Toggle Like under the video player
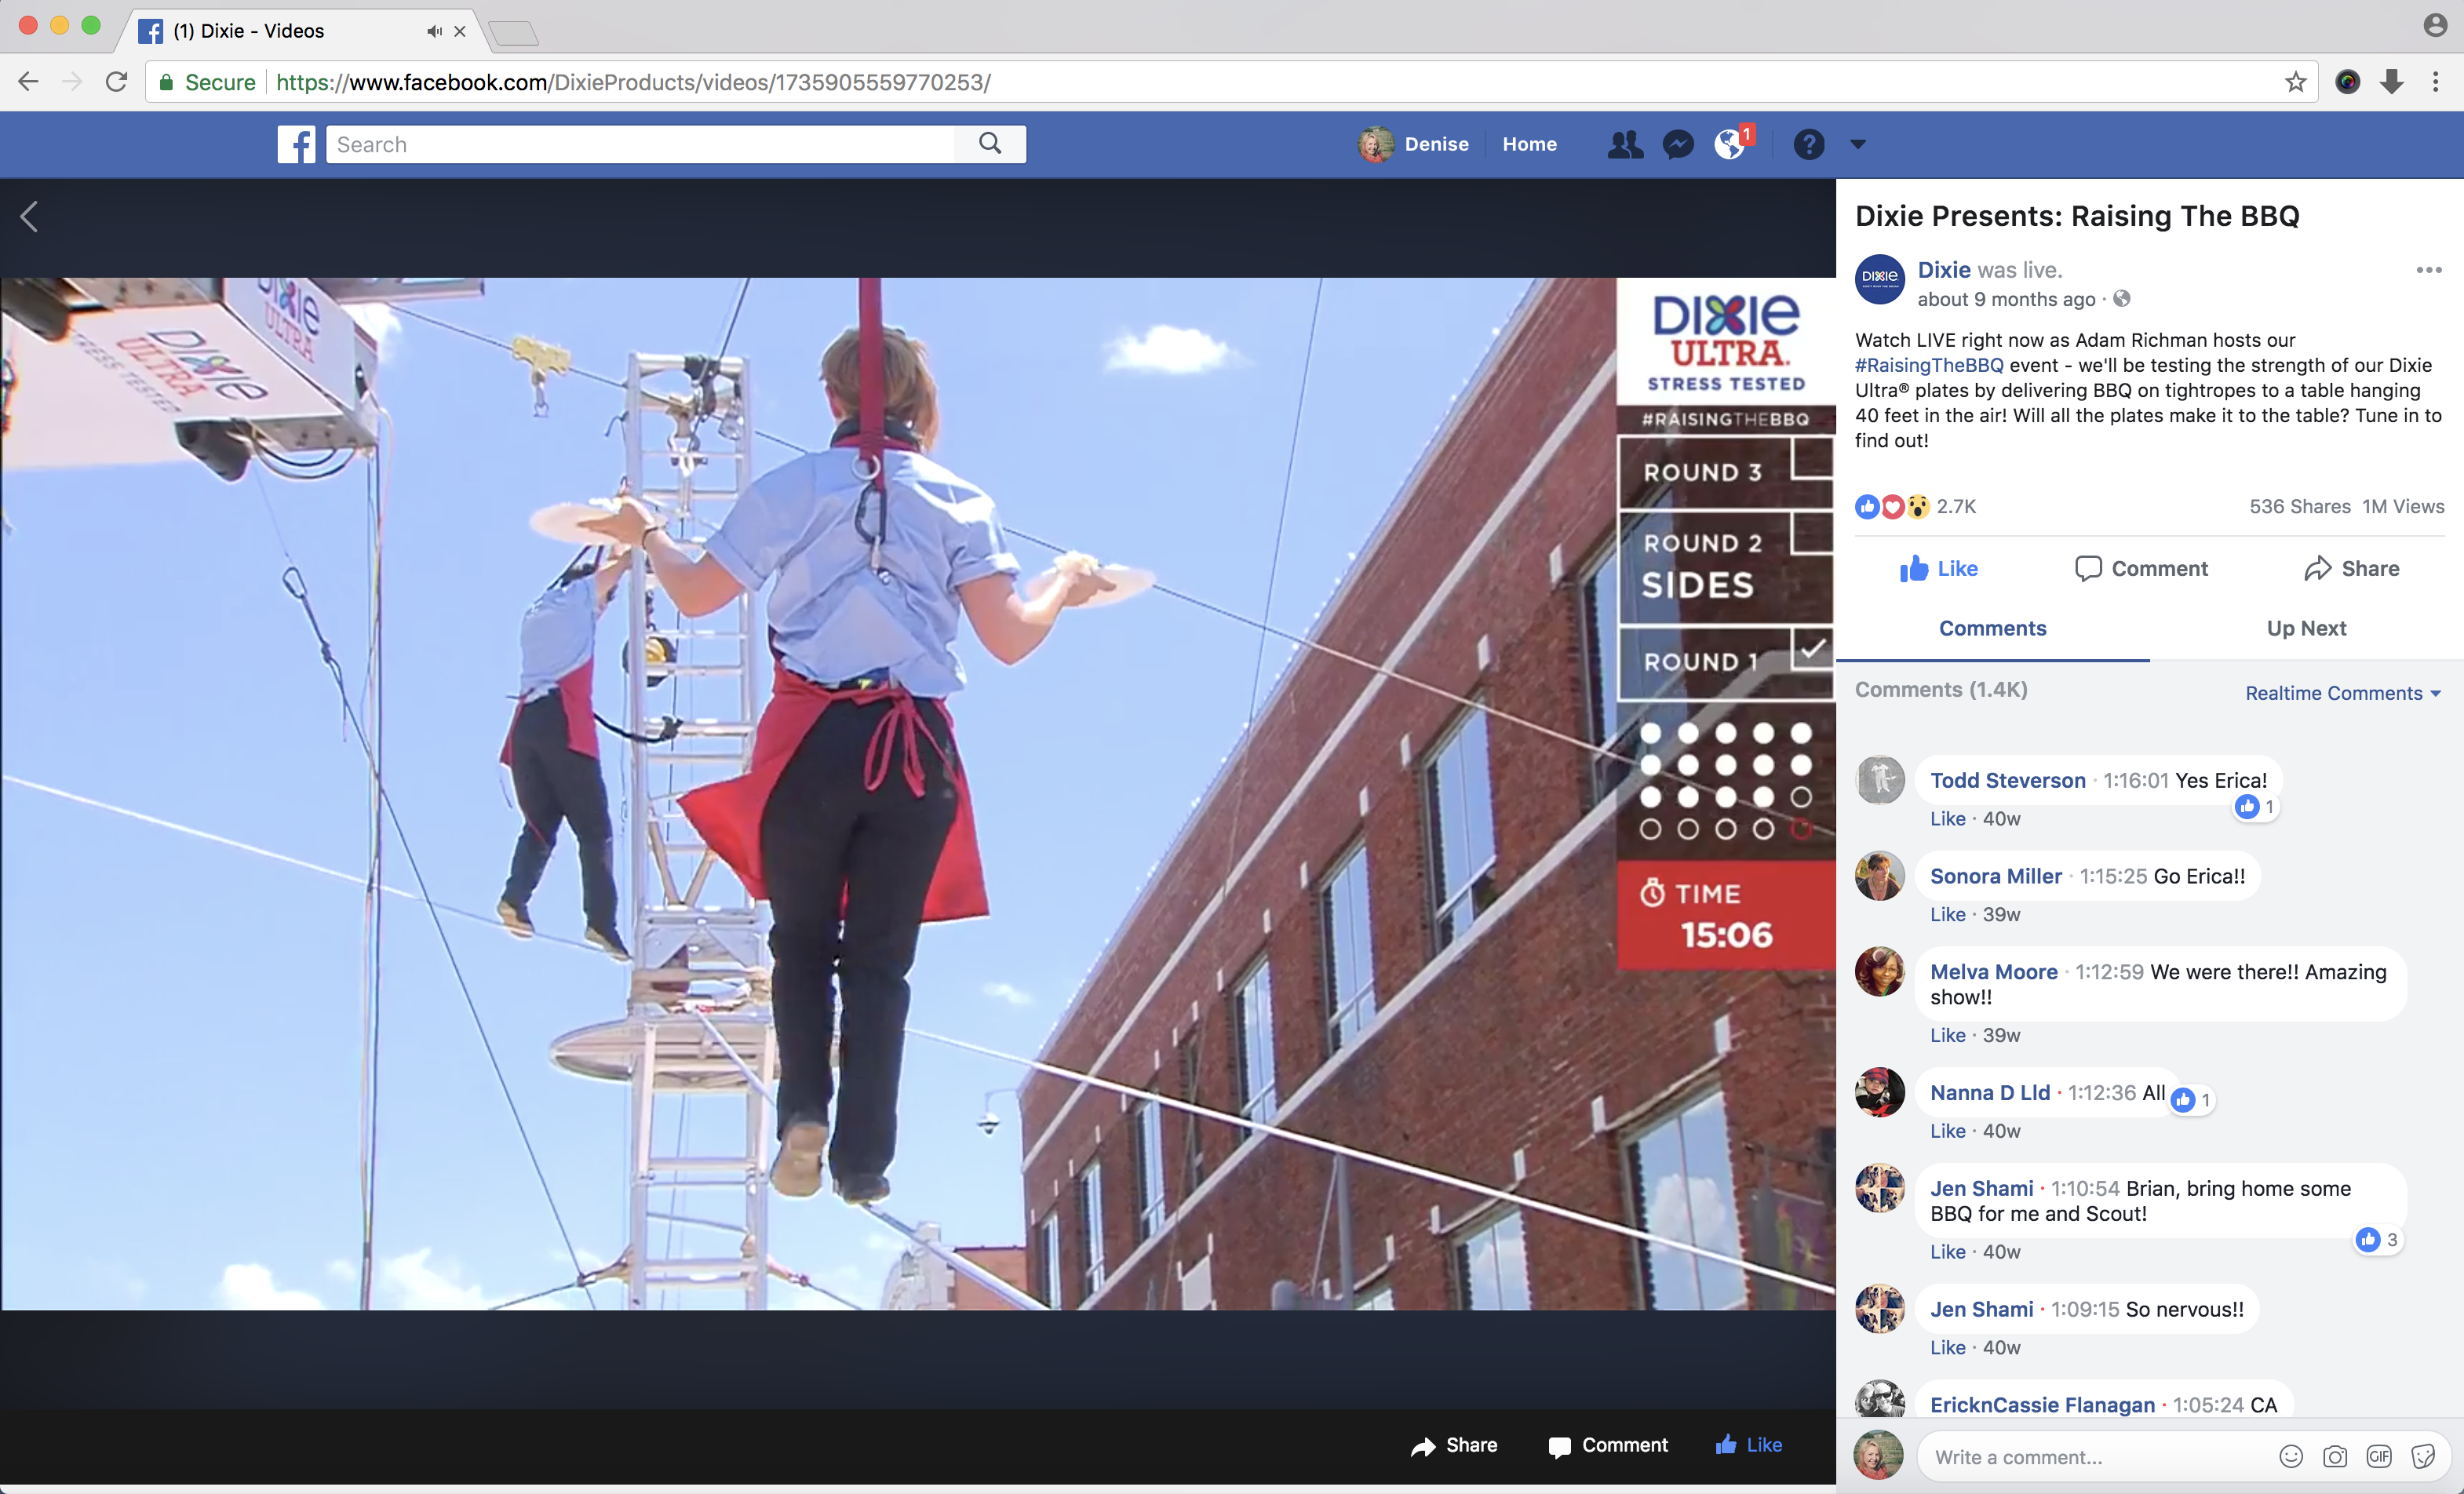The height and width of the screenshot is (1494, 2464). [x=1748, y=1445]
